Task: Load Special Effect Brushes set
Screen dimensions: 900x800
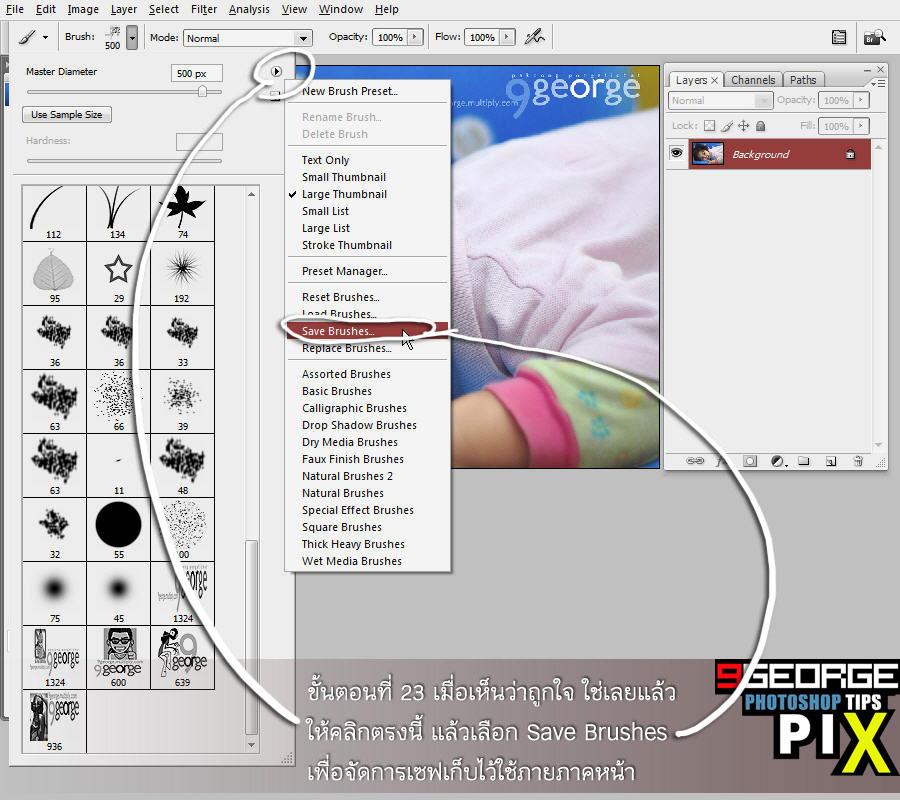Action: click(358, 510)
